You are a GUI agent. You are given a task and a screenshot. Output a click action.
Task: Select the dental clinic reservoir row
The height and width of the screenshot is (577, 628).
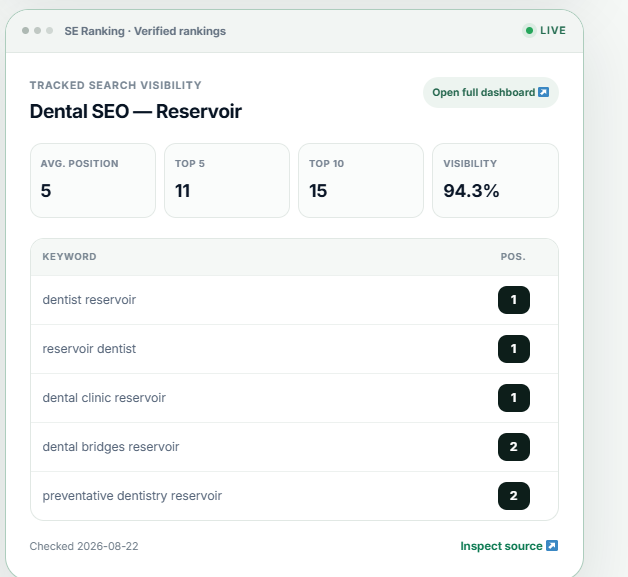coord(294,398)
